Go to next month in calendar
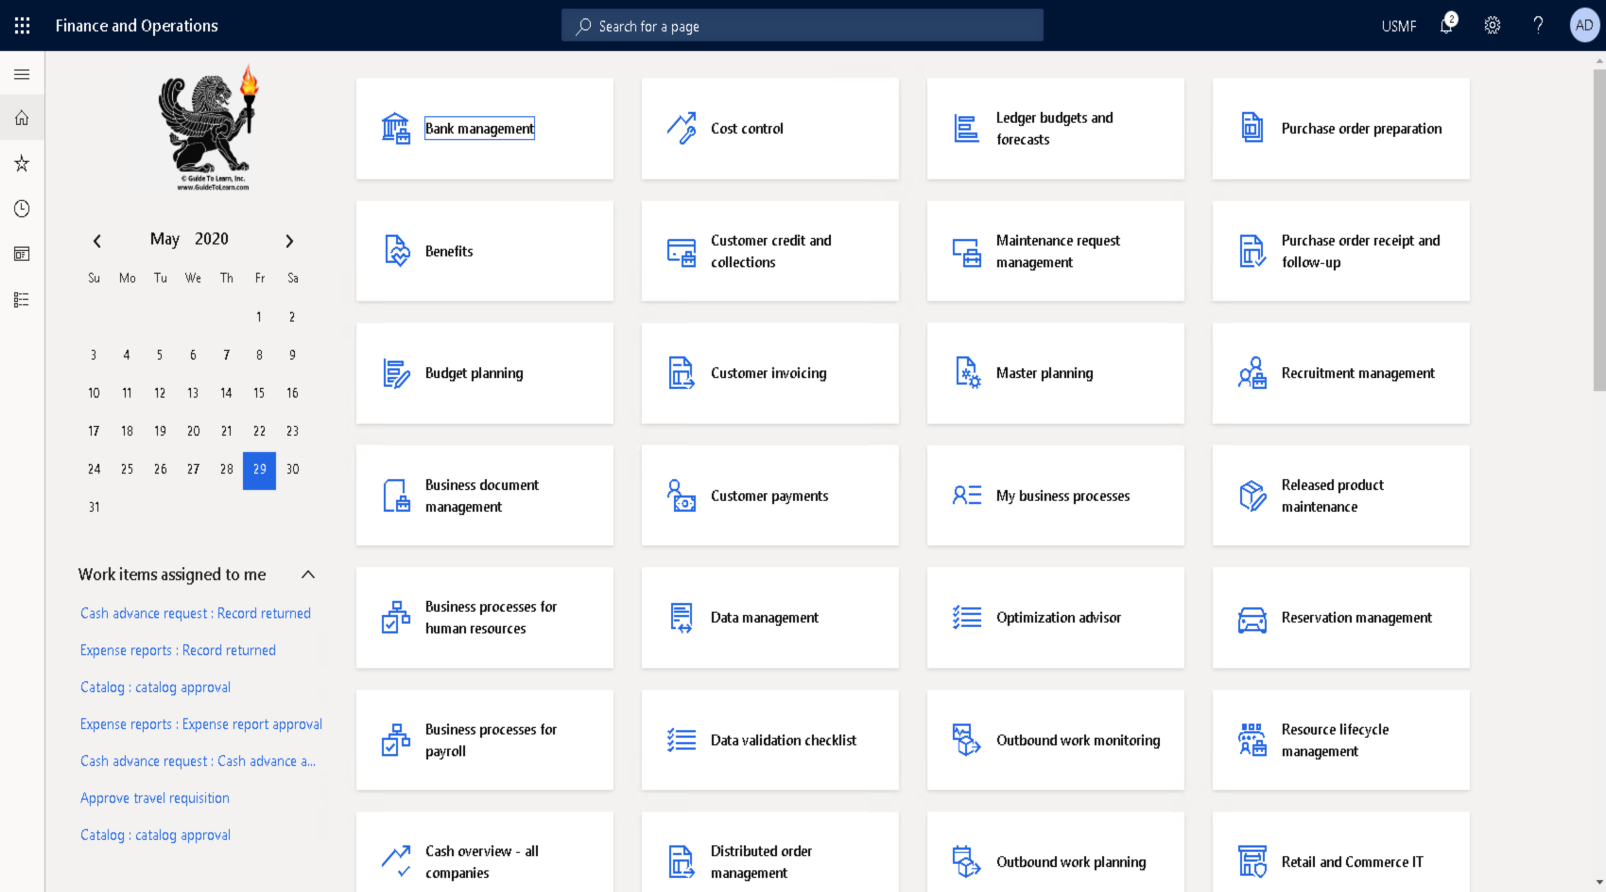Screen dimensions: 1606x892 289,241
